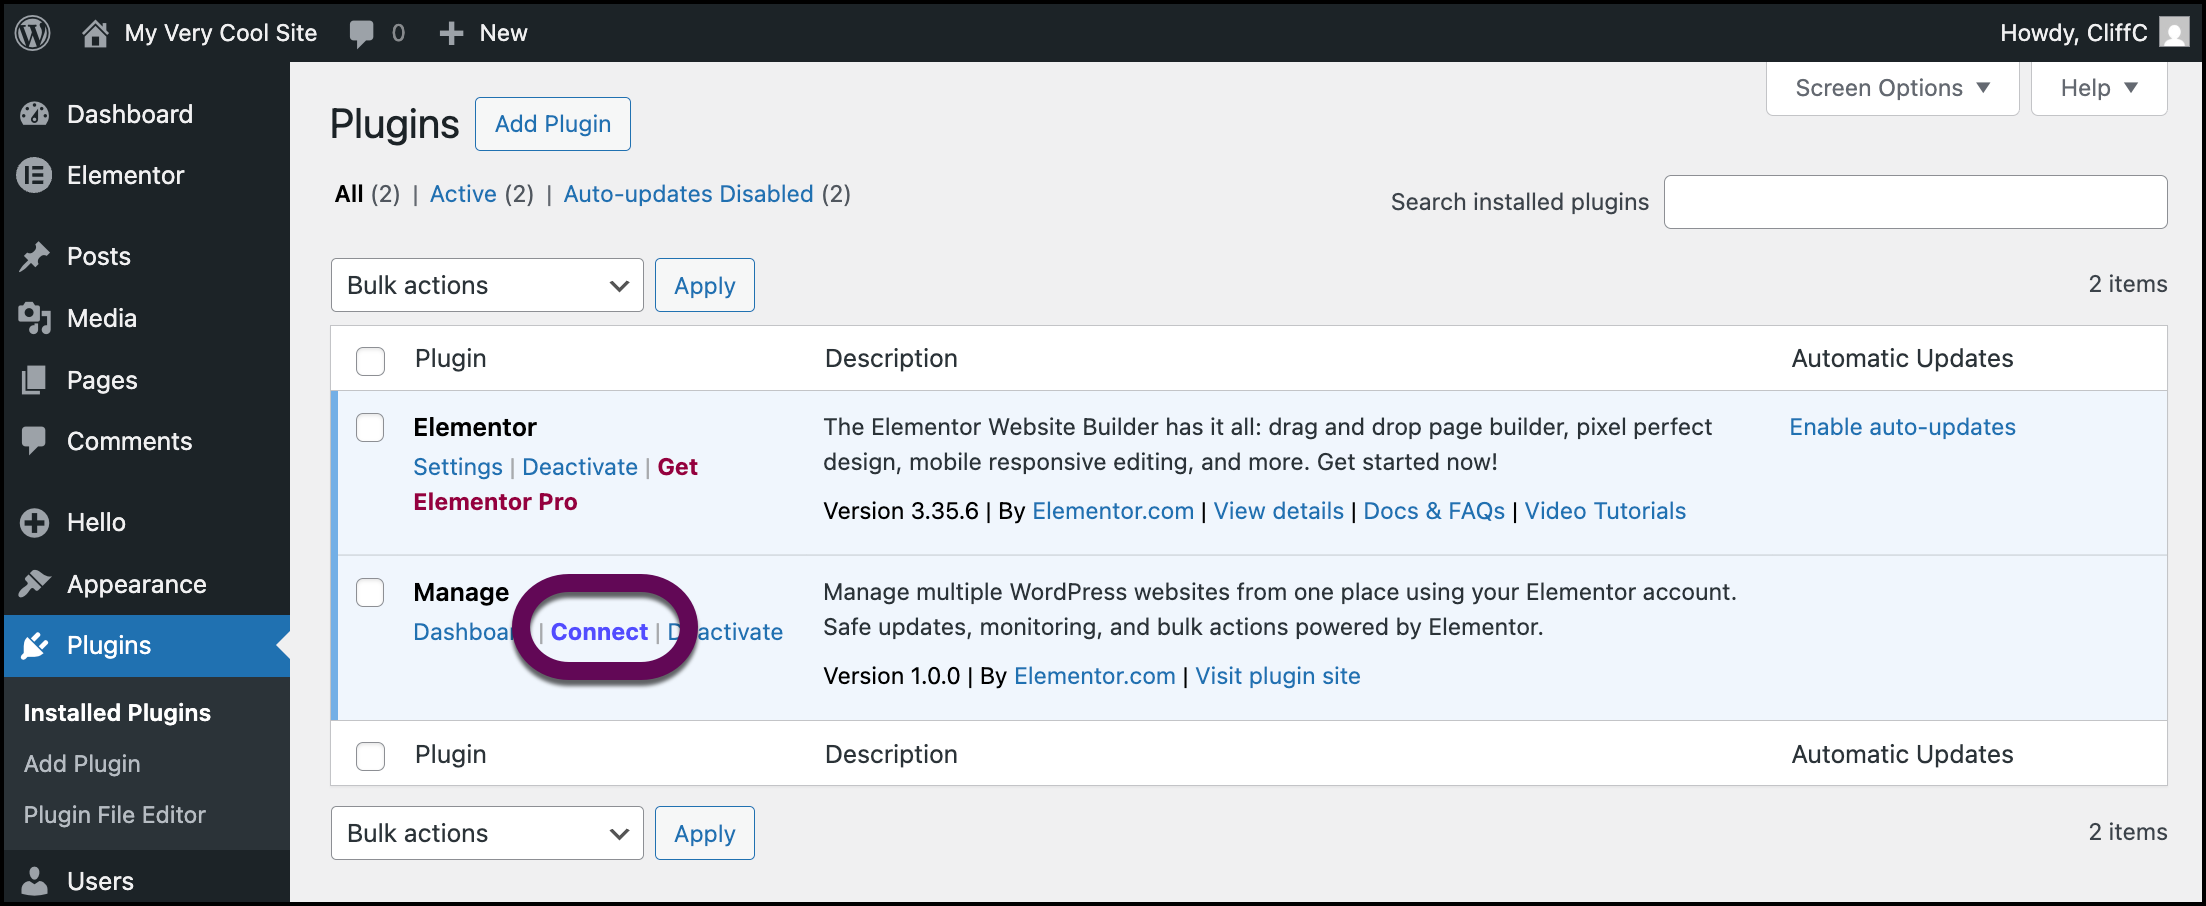
Task: Select the Elementor plugin checkbox
Action: pyautogui.click(x=370, y=427)
